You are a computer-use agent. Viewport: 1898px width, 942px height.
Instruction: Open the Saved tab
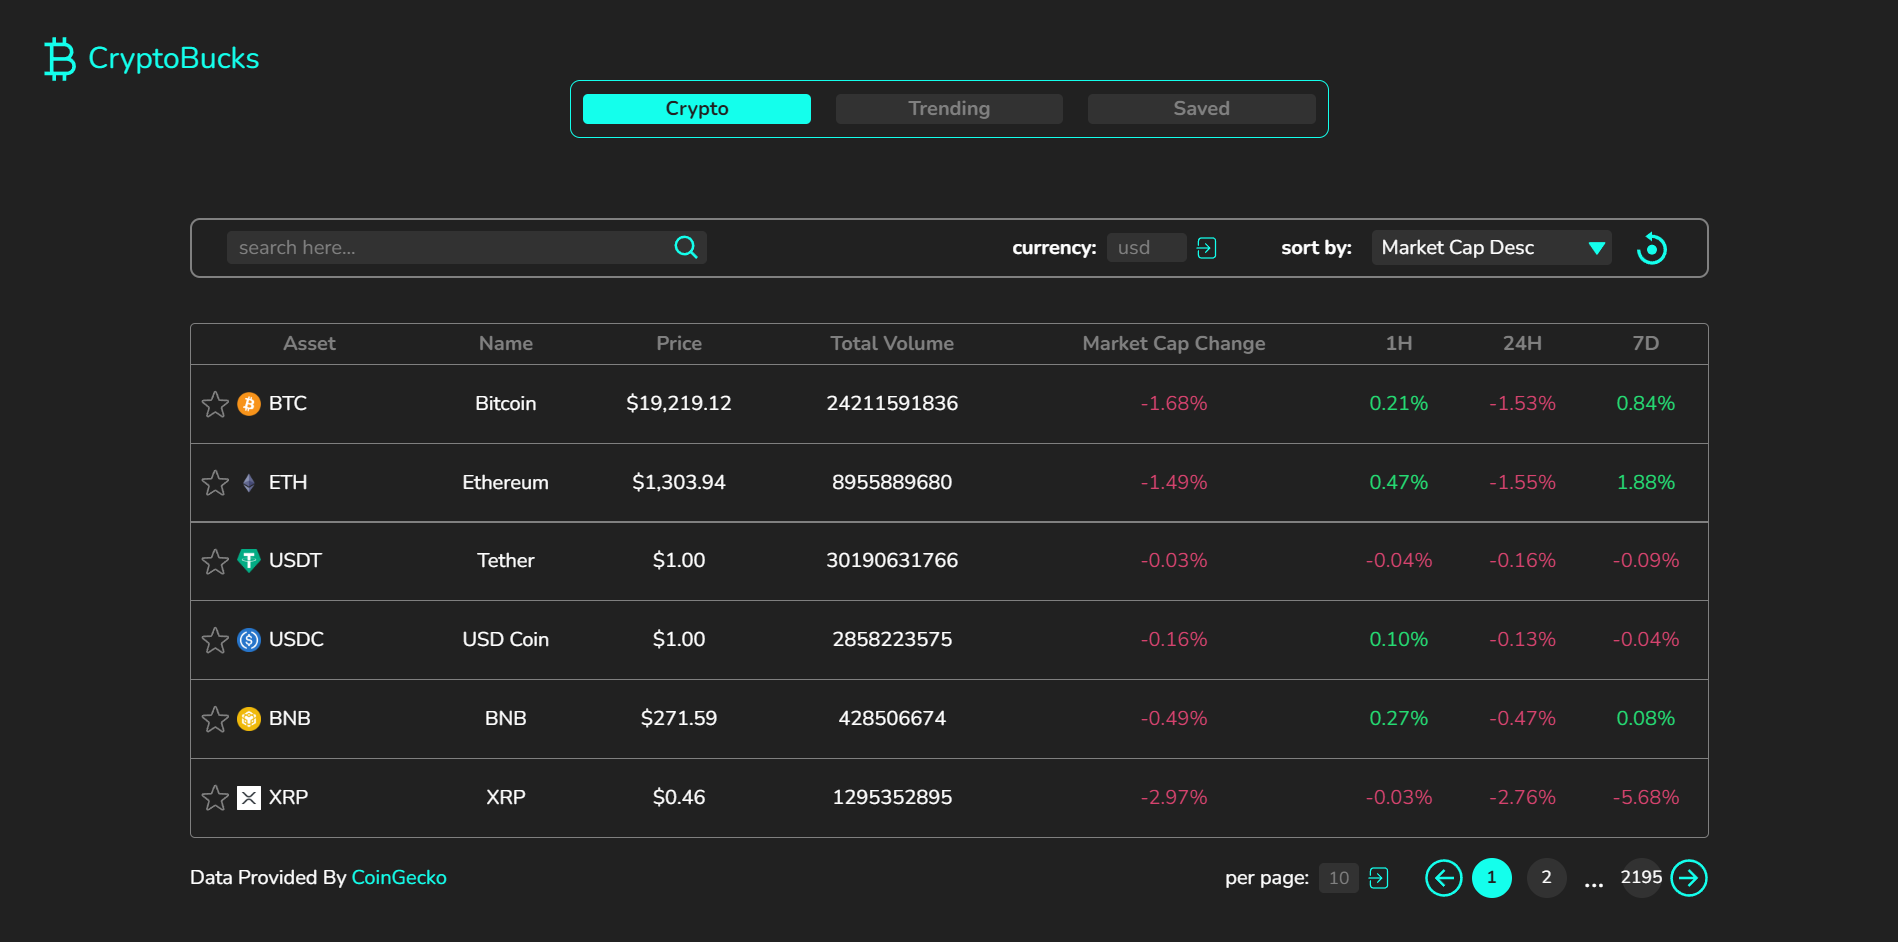click(1200, 109)
